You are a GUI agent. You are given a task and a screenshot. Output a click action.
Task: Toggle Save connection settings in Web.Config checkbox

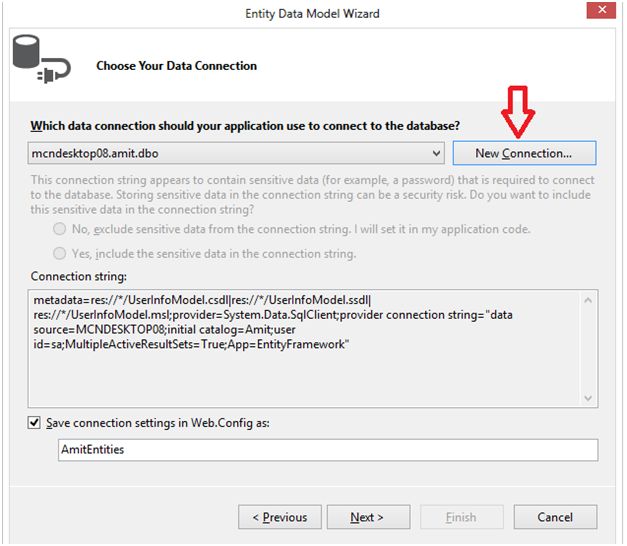36,423
